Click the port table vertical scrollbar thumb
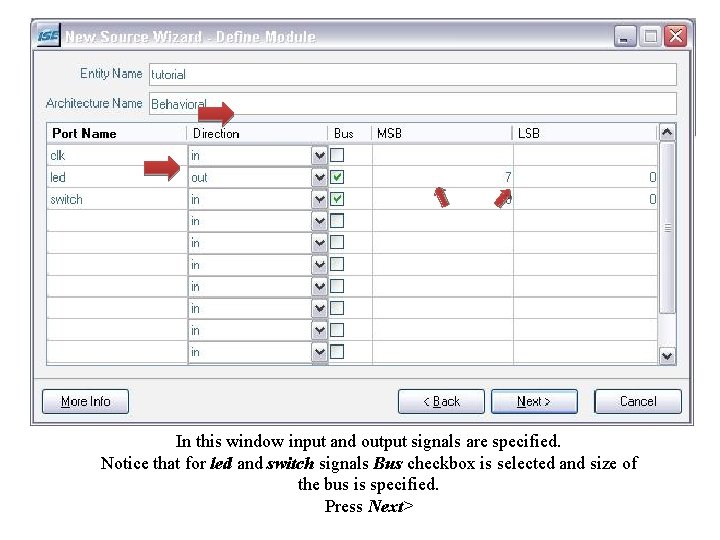This screenshot has height=540, width=720. click(667, 228)
